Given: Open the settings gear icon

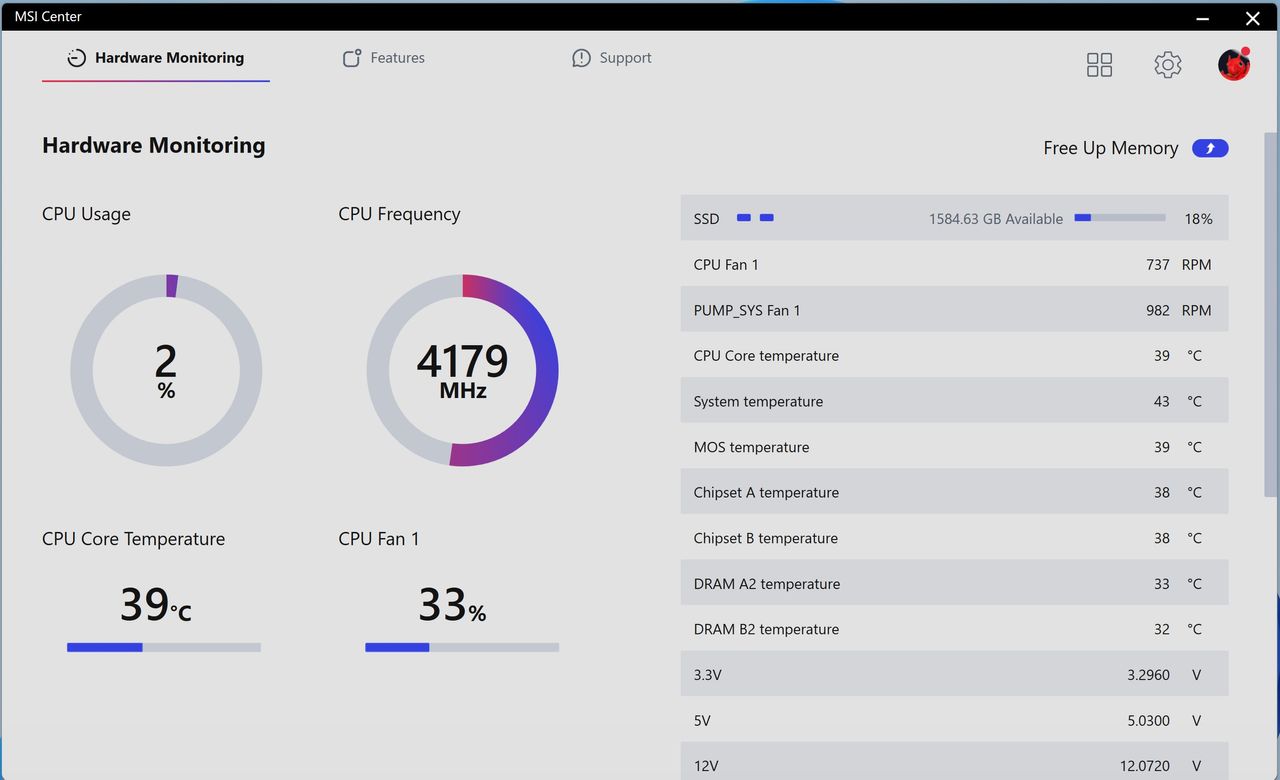Looking at the screenshot, I should [1167, 65].
